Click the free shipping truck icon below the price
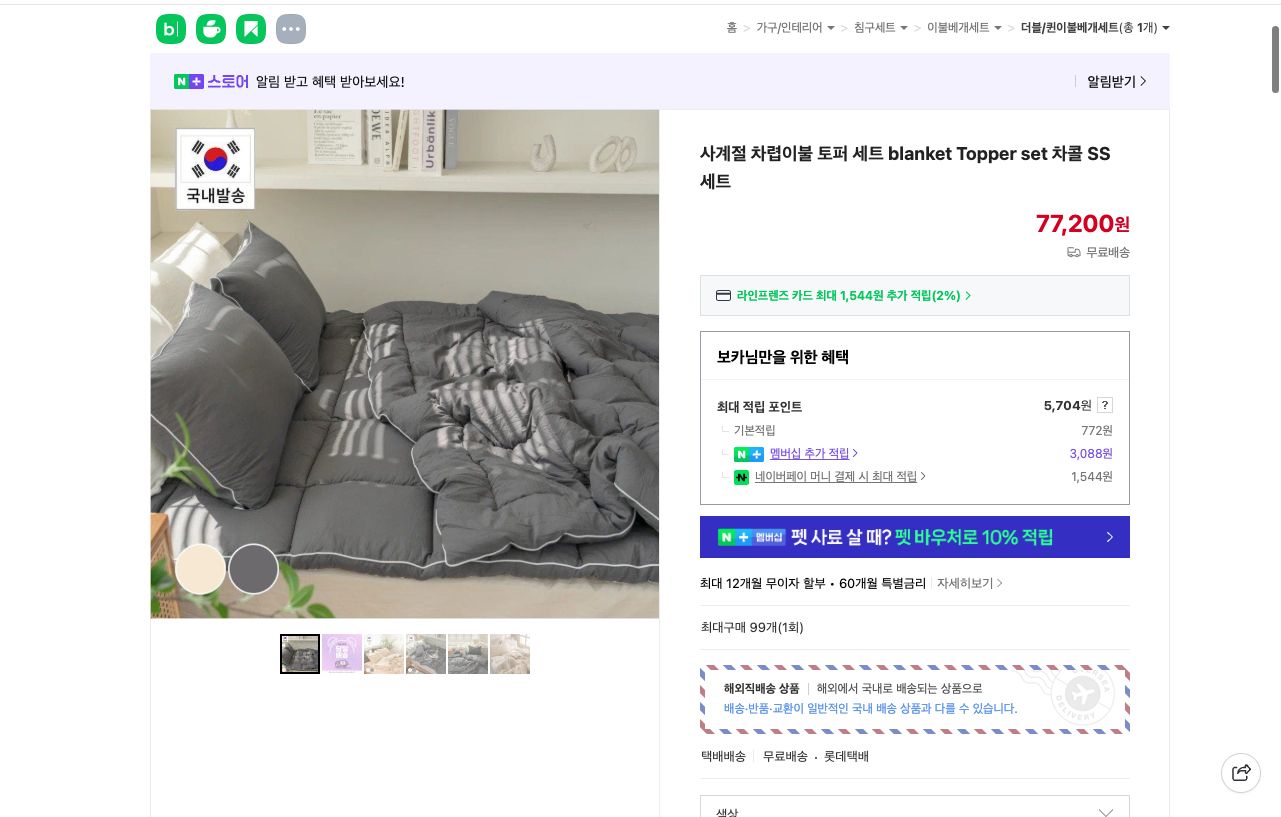The height and width of the screenshot is (817, 1281). pos(1073,252)
